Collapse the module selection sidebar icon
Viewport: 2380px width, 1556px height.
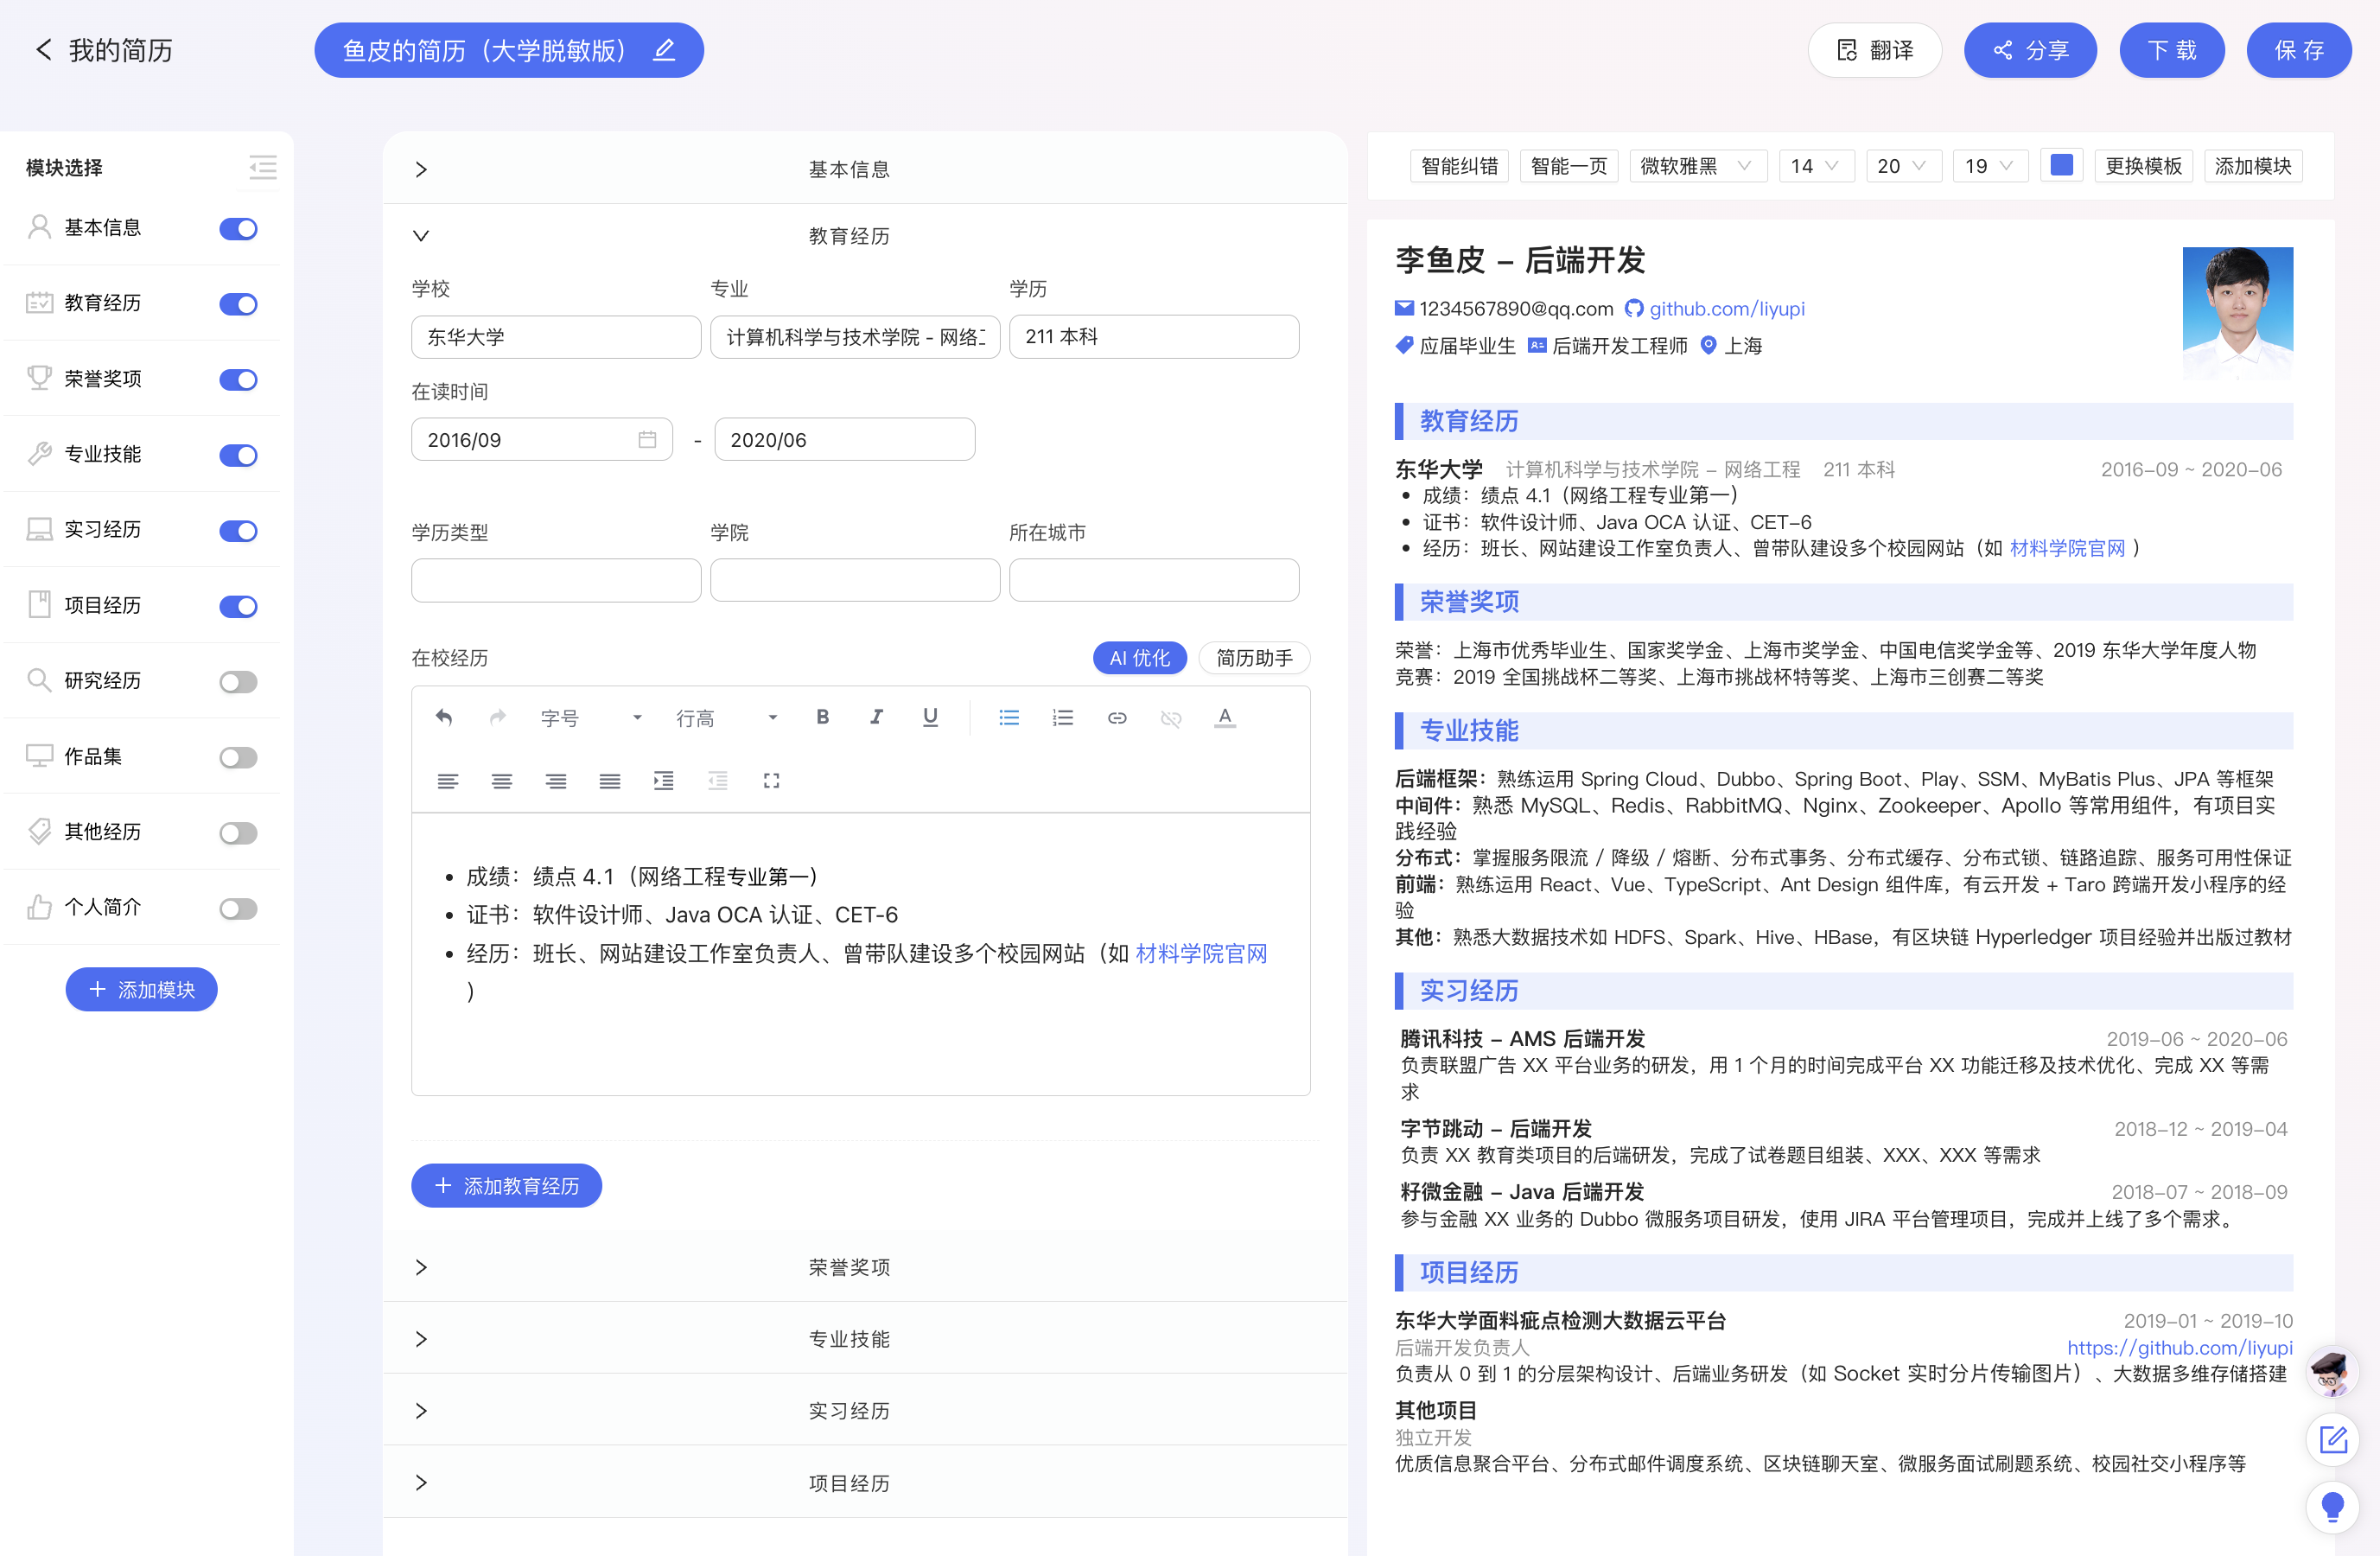tap(263, 167)
